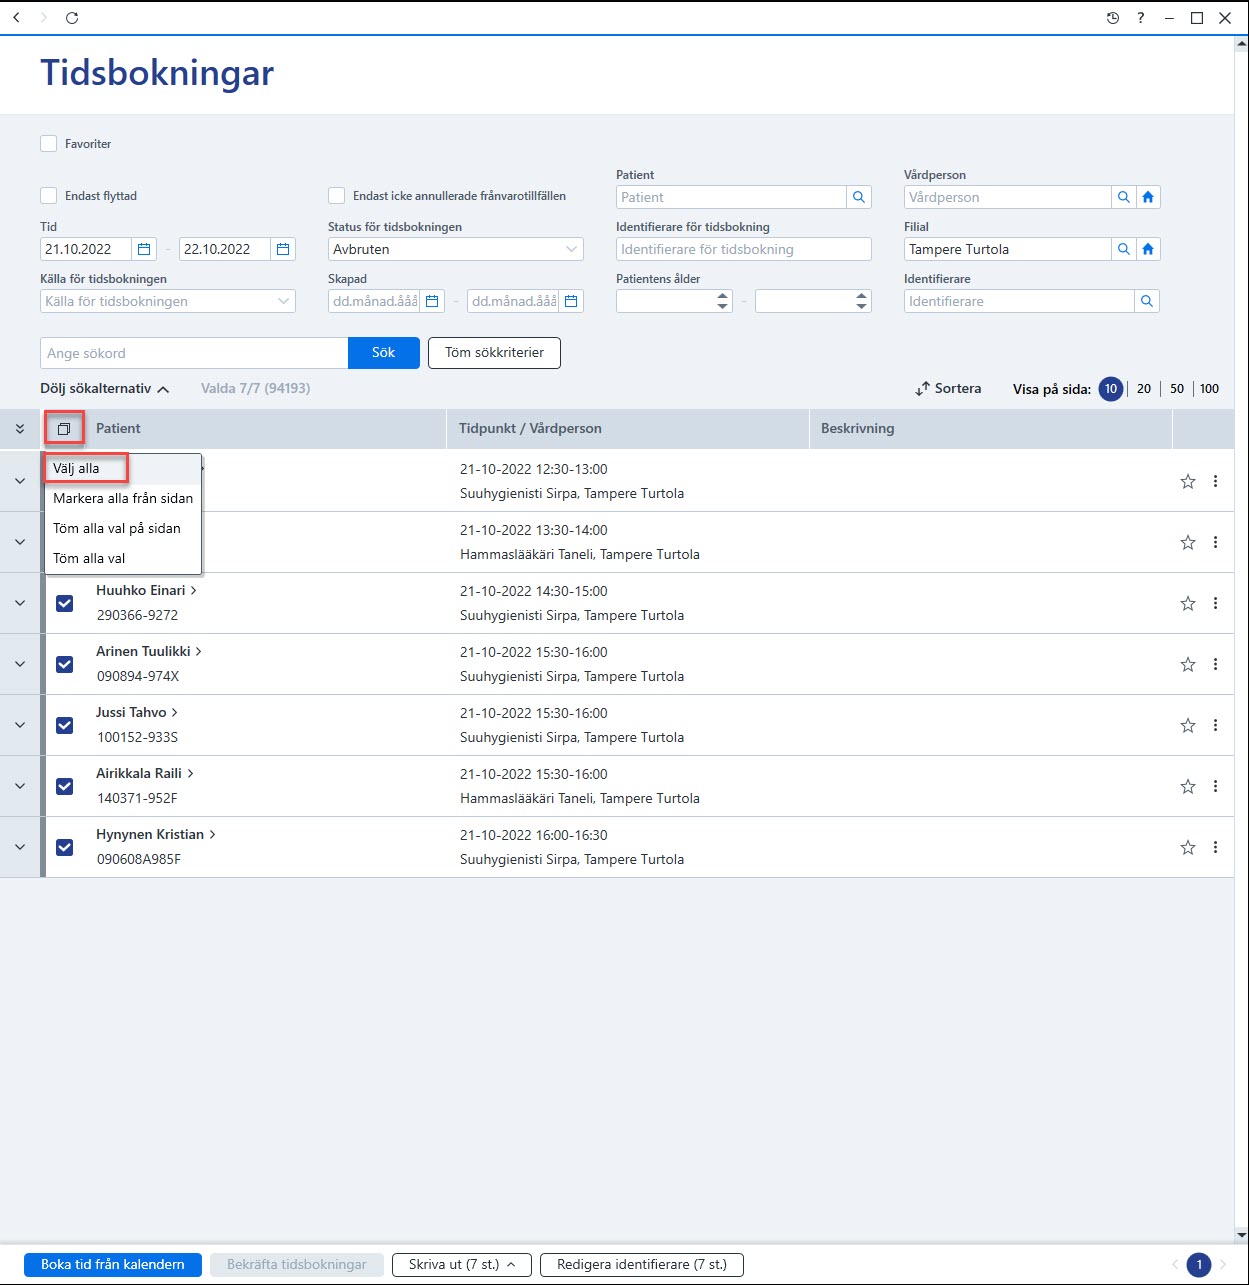Screen dimensions: 1249x1285
Task: Expand the Källa för tidsbokningen dropdown
Action: point(168,301)
